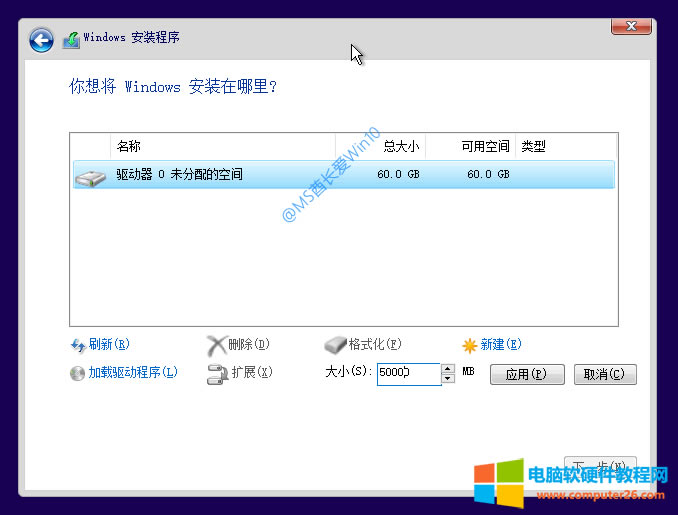Click the load driver disc icon
This screenshot has width=678, height=515.
[77, 374]
